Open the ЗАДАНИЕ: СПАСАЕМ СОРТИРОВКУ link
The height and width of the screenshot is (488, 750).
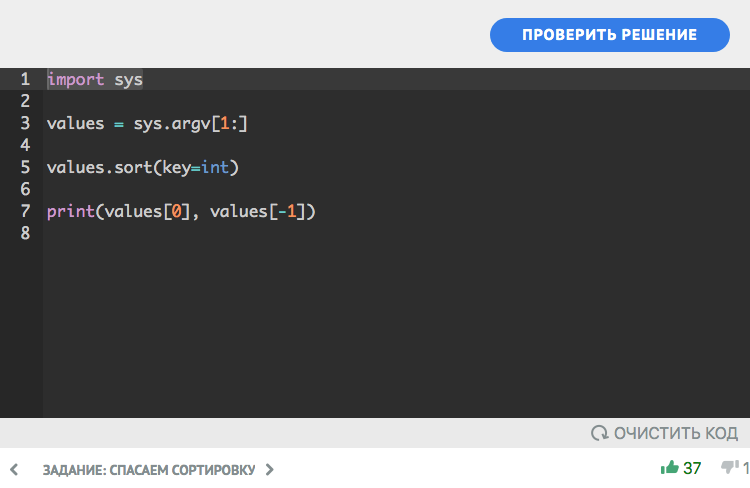(x=149, y=470)
